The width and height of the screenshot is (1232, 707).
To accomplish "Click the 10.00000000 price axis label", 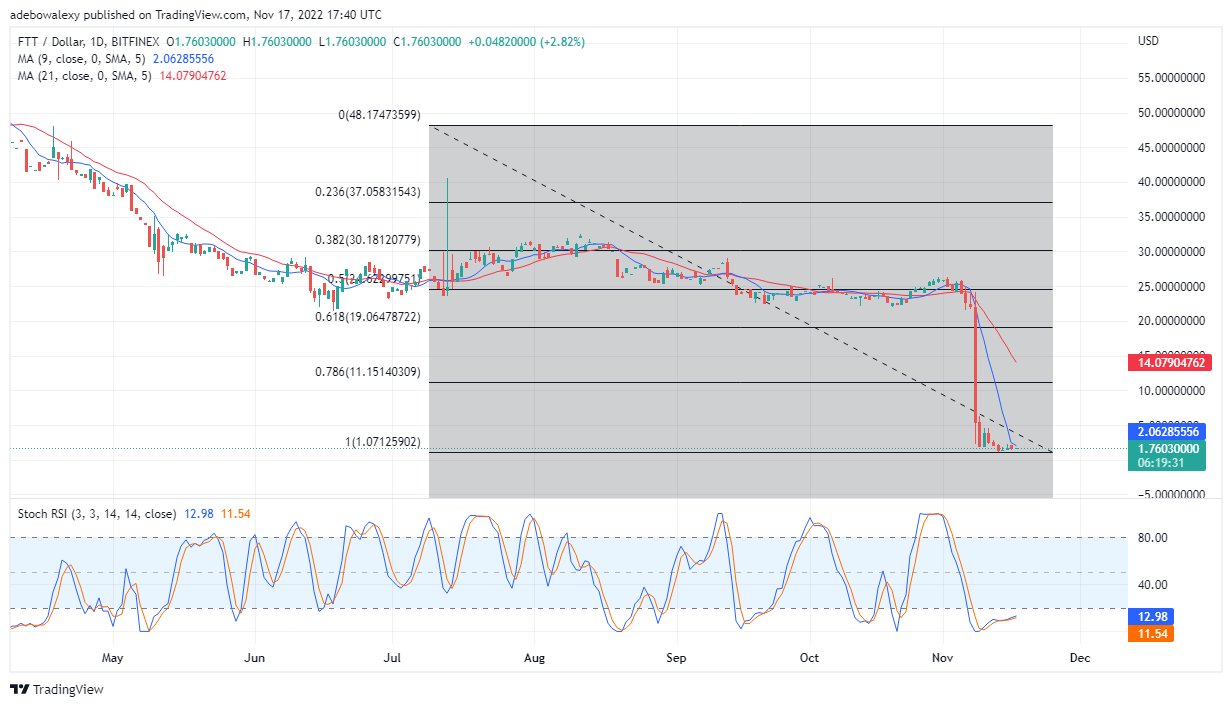I will pyautogui.click(x=1172, y=390).
